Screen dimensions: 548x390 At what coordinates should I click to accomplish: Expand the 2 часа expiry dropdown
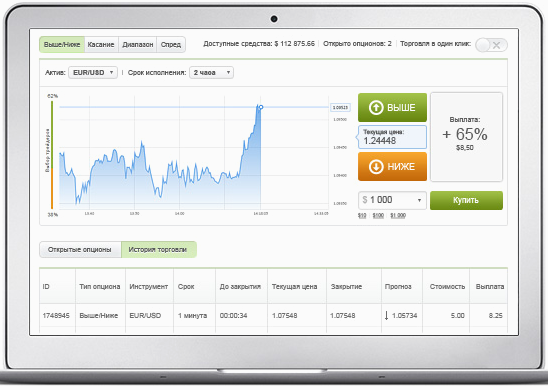pyautogui.click(x=211, y=73)
